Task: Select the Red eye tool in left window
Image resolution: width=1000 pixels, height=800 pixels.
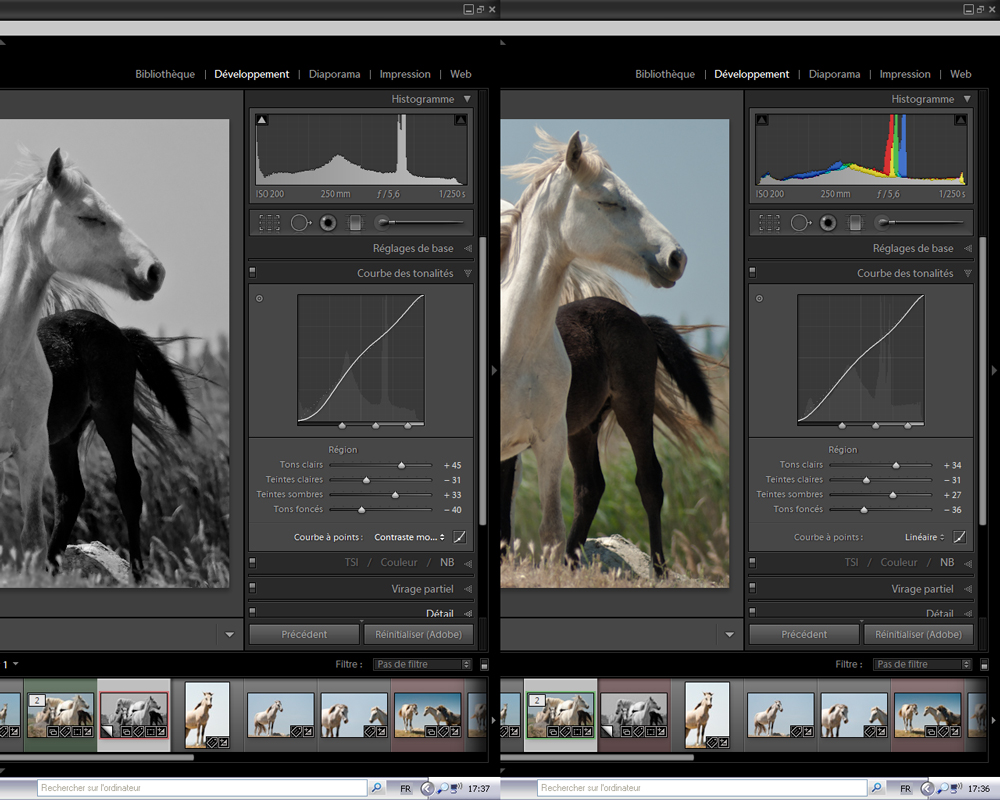Action: (328, 223)
